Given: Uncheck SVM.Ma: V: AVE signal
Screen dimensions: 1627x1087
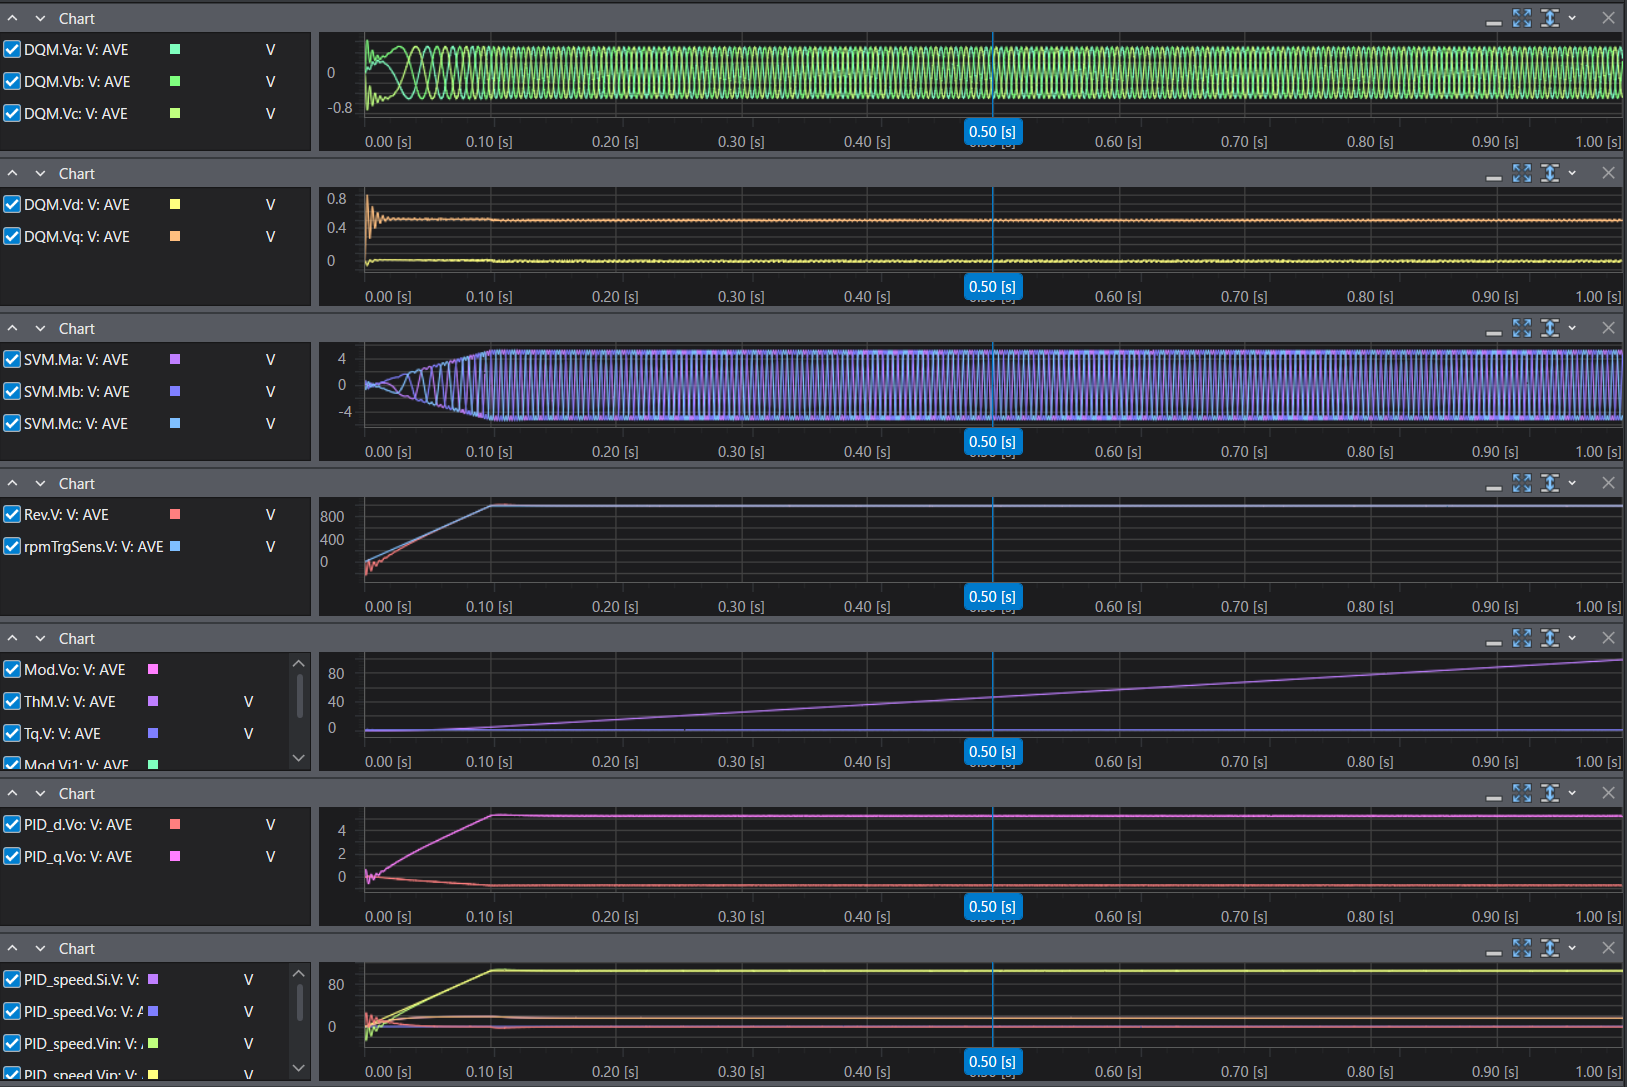Looking at the screenshot, I should coord(12,359).
